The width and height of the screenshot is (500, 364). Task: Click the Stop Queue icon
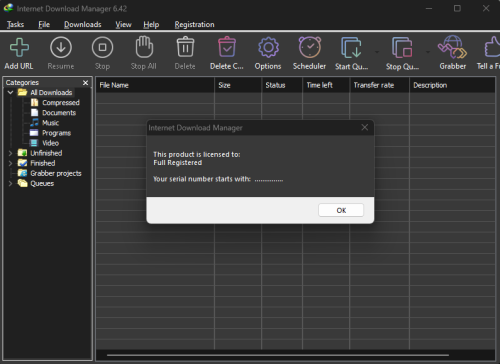[402, 48]
